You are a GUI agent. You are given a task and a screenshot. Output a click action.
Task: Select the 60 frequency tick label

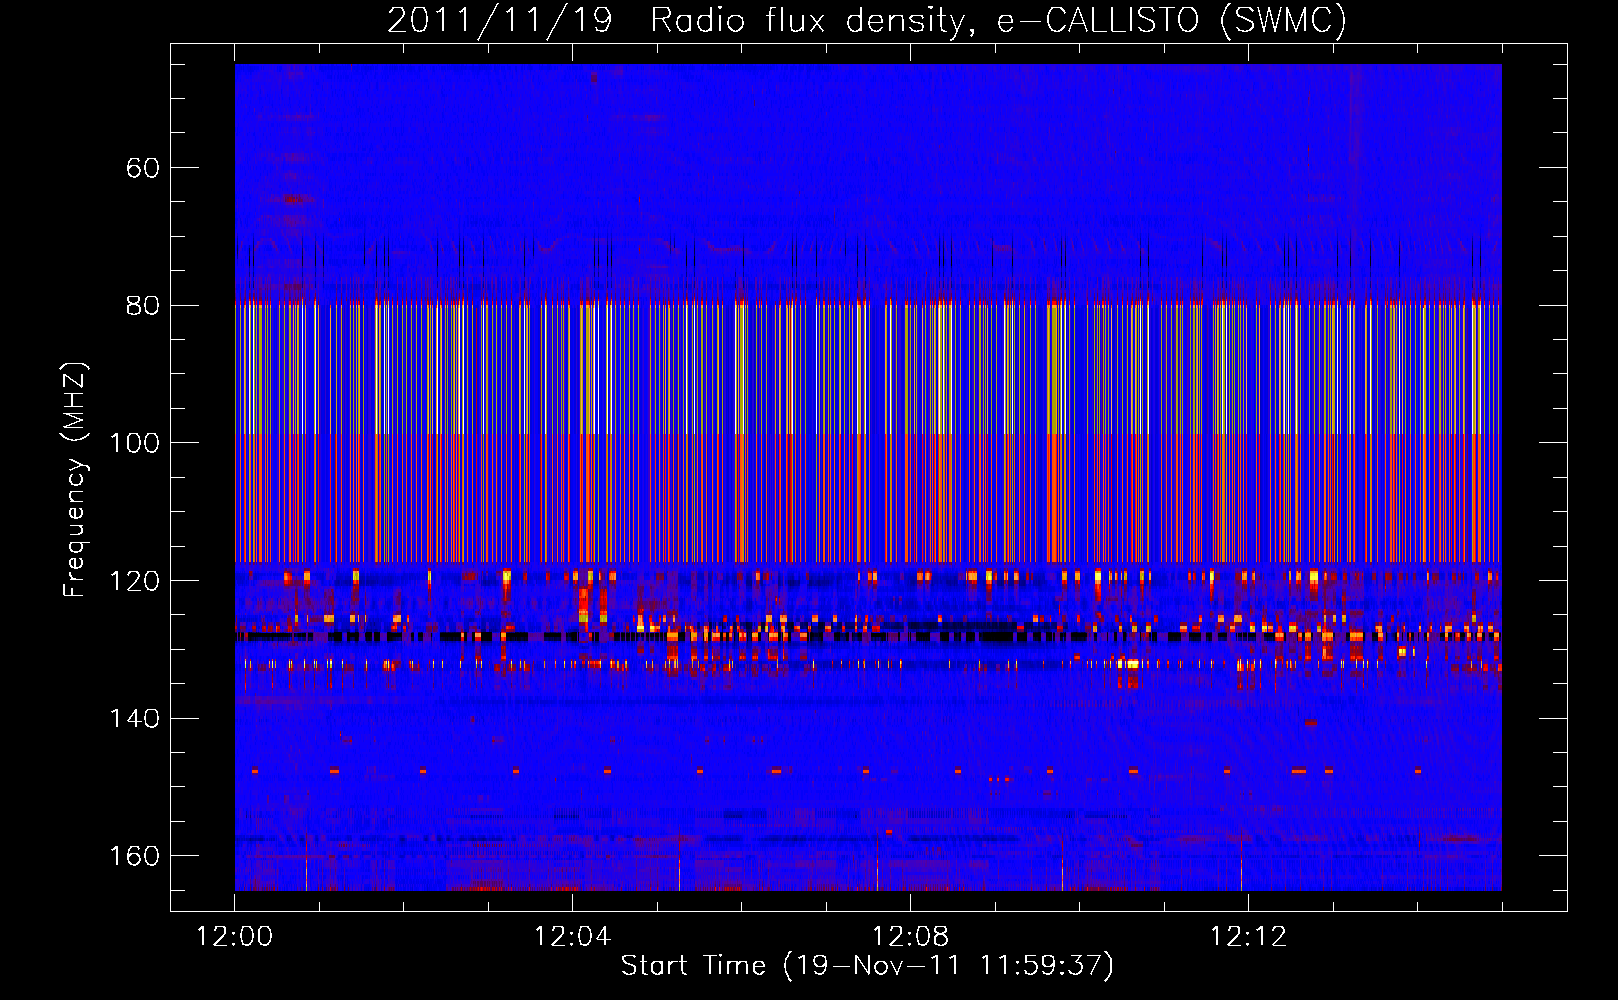[142, 168]
